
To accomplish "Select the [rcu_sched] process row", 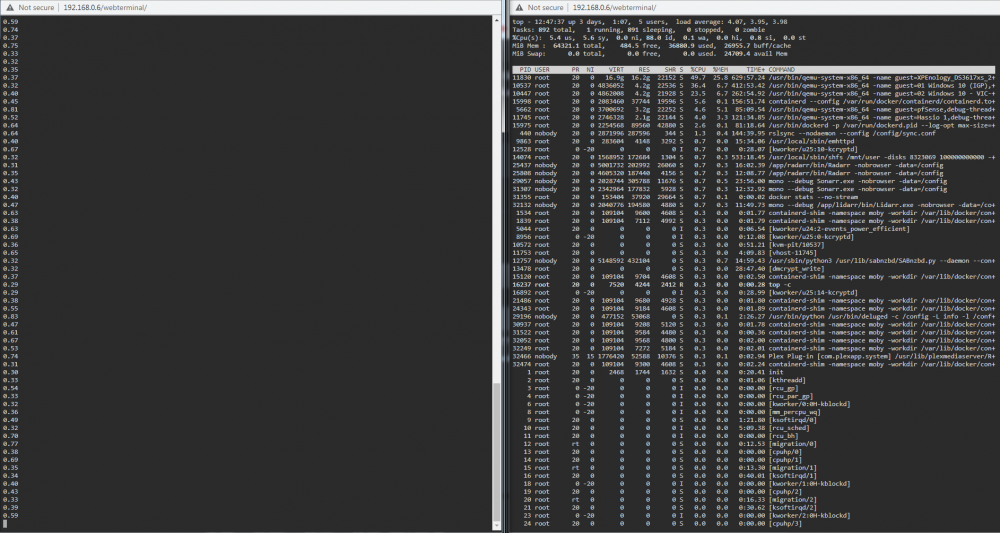I will 753,428.
